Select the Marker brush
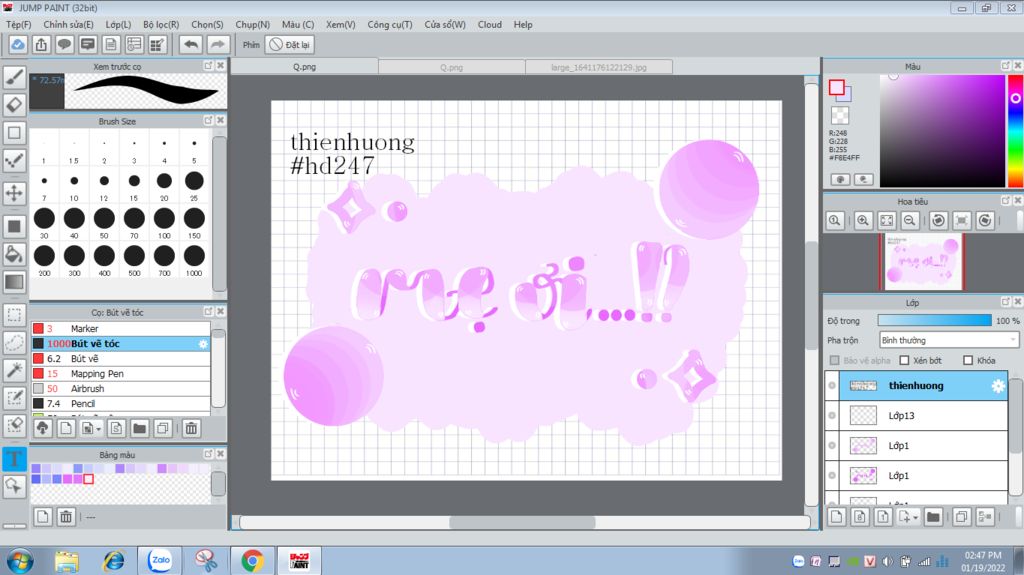 121,329
